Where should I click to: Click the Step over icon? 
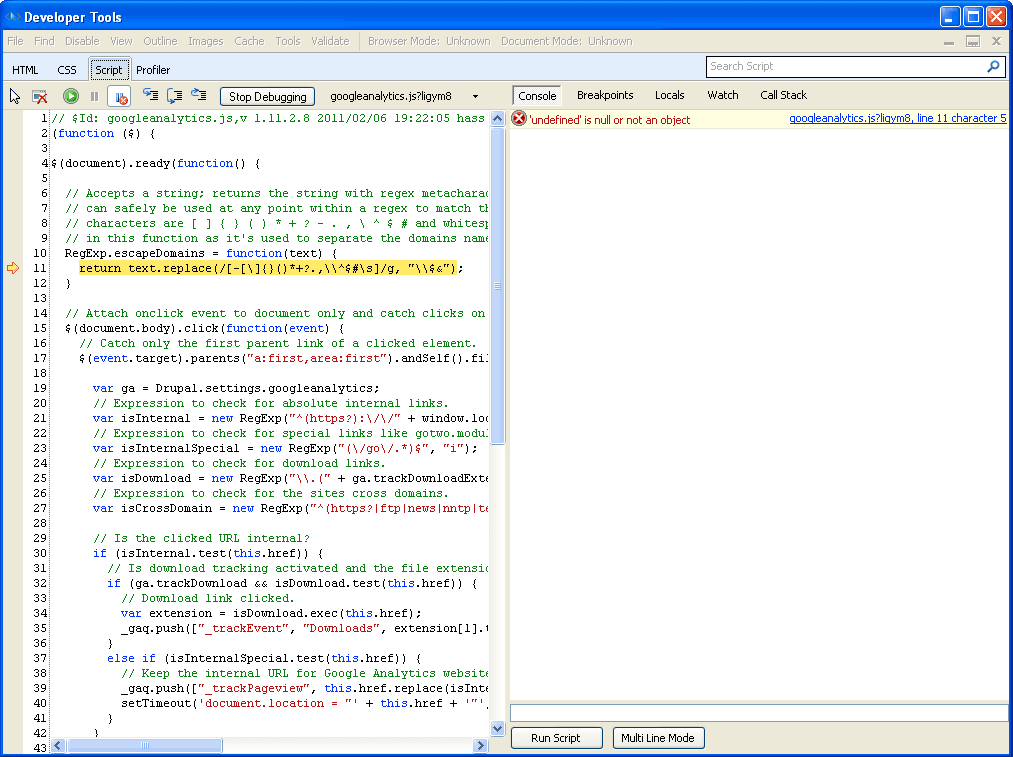pyautogui.click(x=174, y=96)
